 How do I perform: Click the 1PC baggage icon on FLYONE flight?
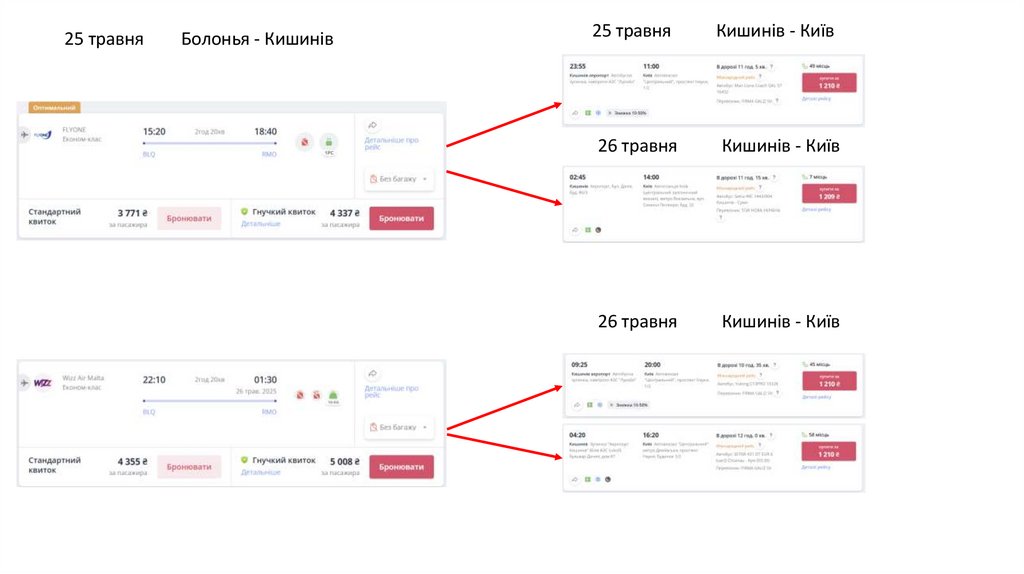[x=328, y=144]
